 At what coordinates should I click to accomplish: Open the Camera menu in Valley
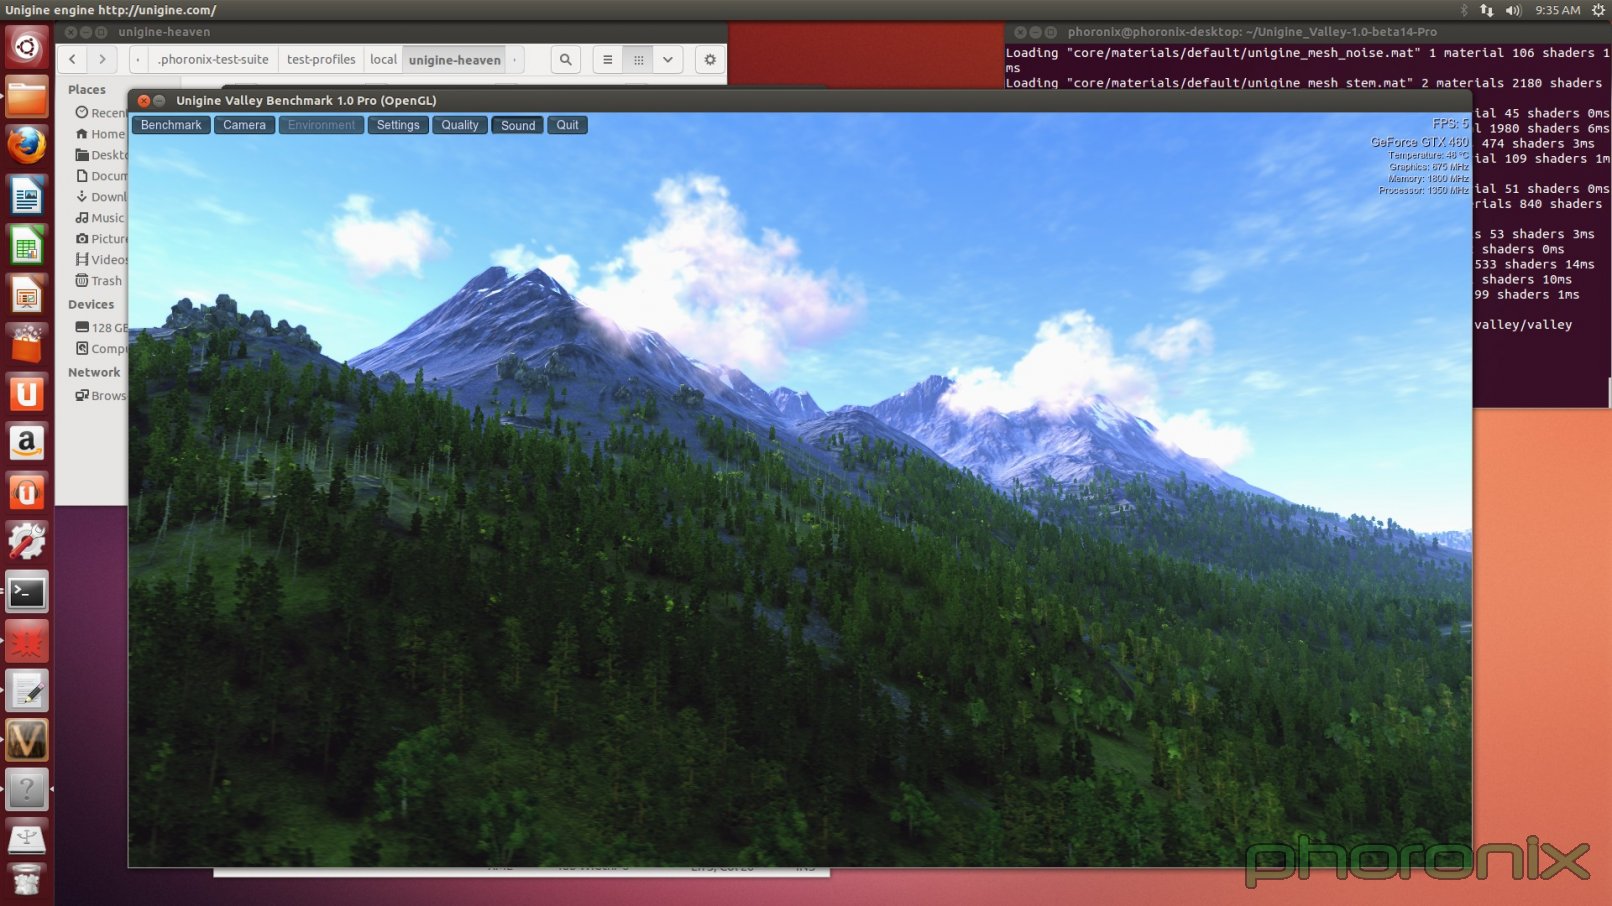click(x=244, y=125)
